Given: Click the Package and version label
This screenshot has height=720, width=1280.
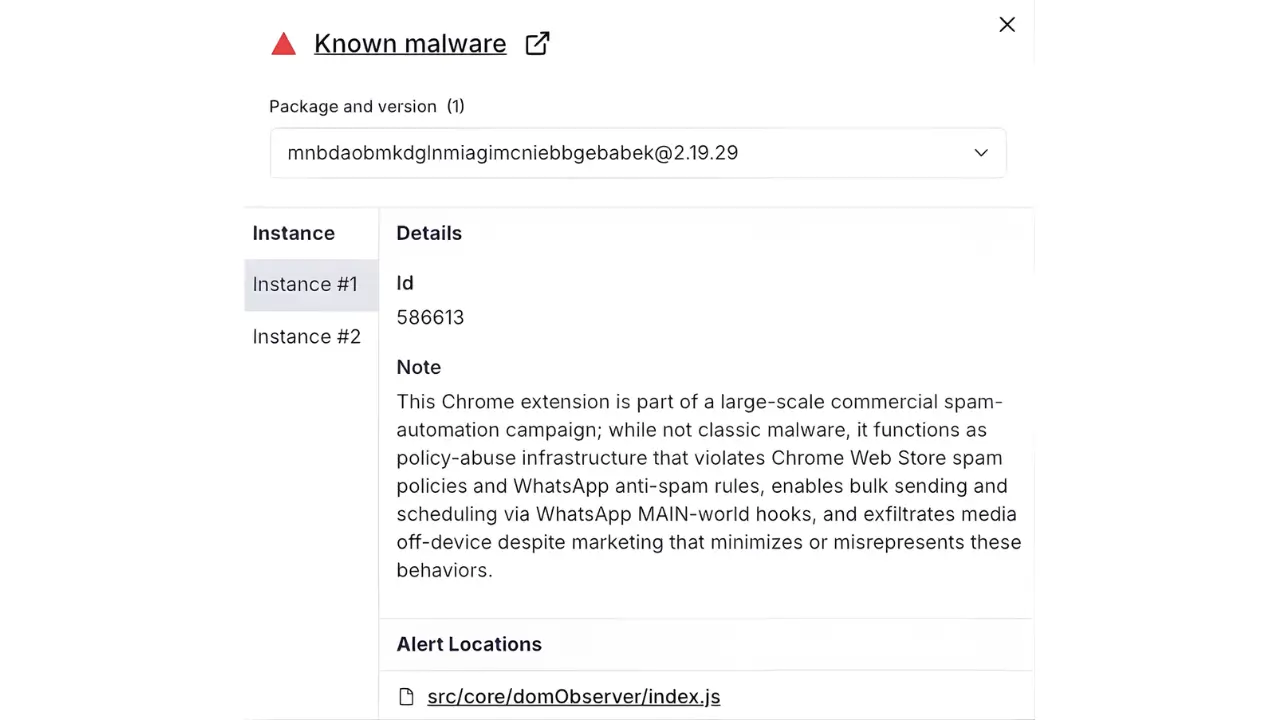Looking at the screenshot, I should (352, 106).
